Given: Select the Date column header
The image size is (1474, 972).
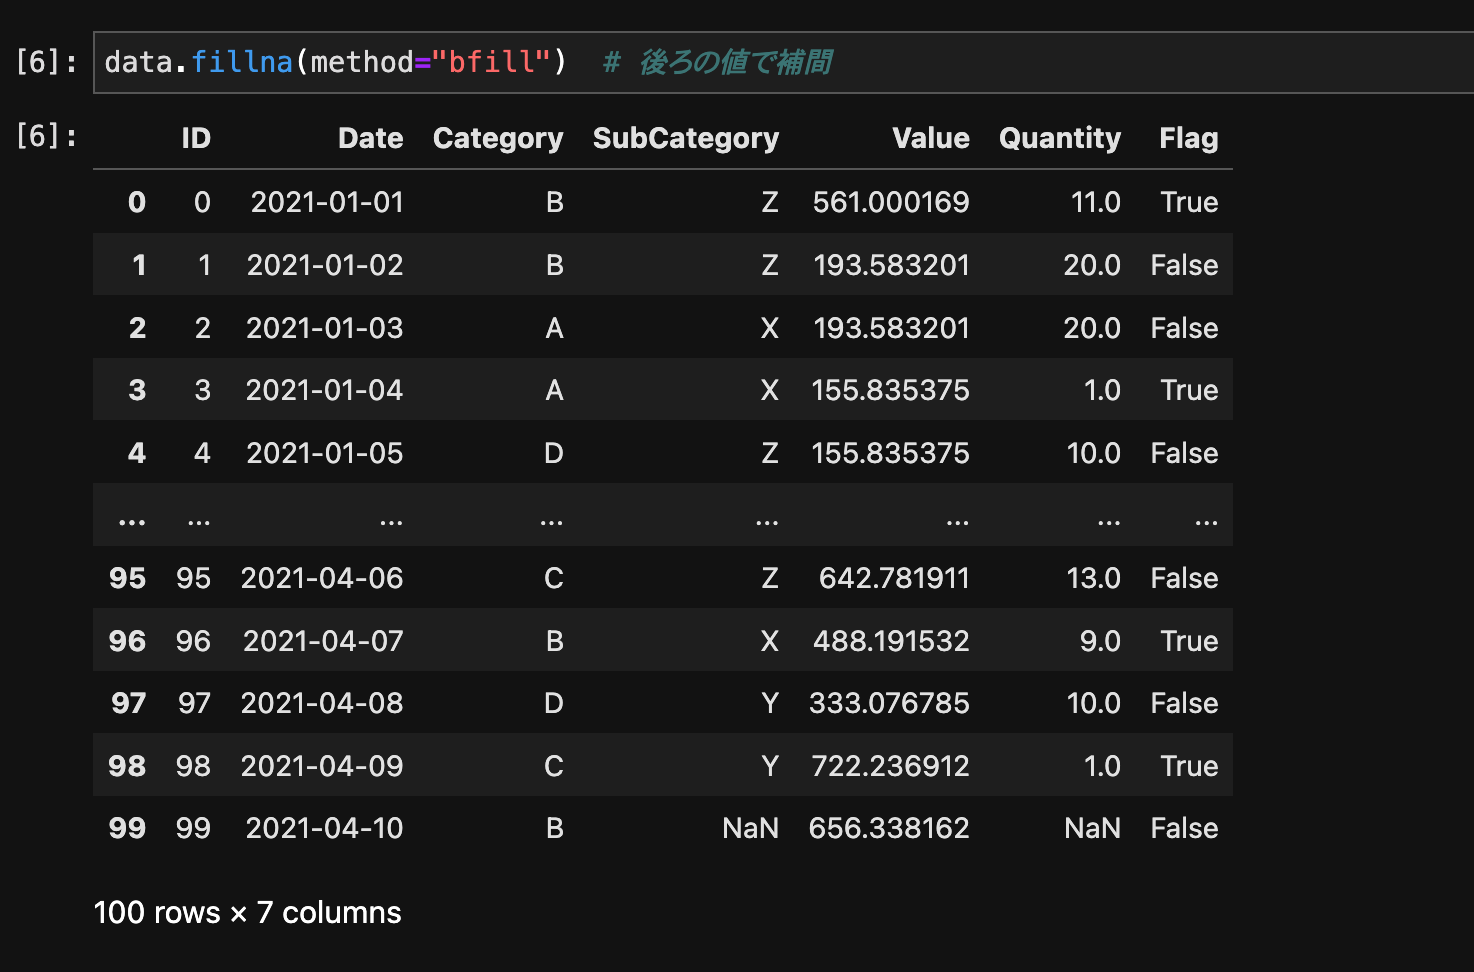Looking at the screenshot, I should click(x=370, y=138).
